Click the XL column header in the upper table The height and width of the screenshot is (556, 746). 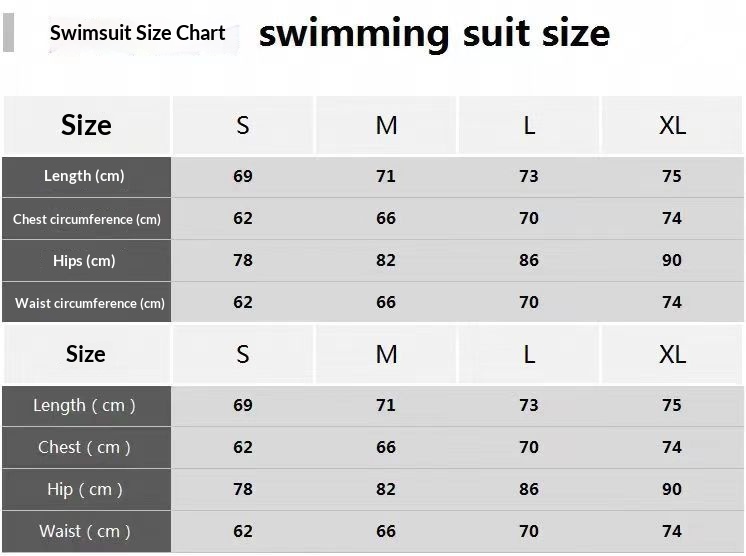pos(672,125)
